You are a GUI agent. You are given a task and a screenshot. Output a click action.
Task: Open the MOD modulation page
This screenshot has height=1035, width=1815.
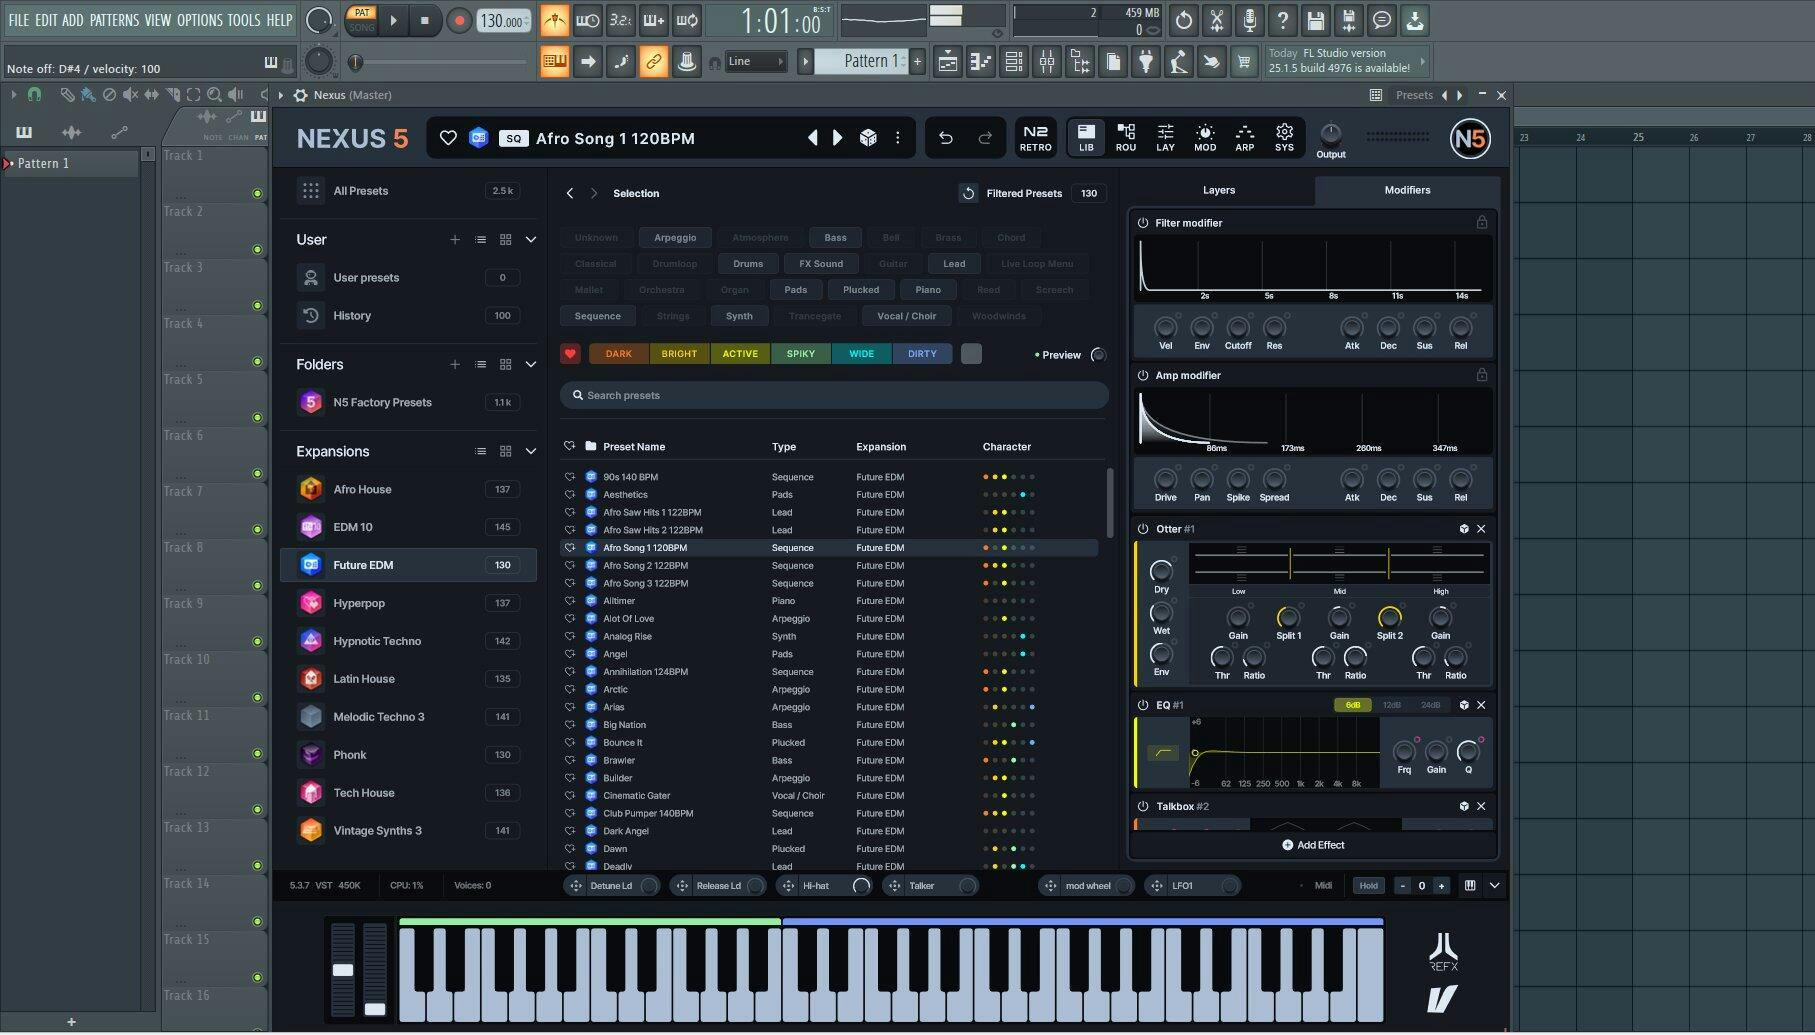point(1205,138)
